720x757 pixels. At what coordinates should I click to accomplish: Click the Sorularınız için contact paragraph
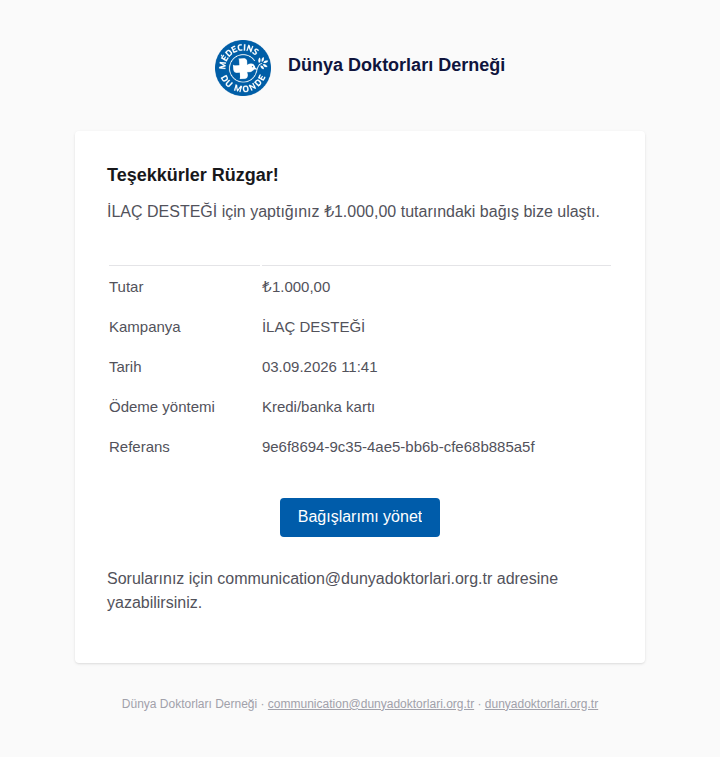(333, 590)
